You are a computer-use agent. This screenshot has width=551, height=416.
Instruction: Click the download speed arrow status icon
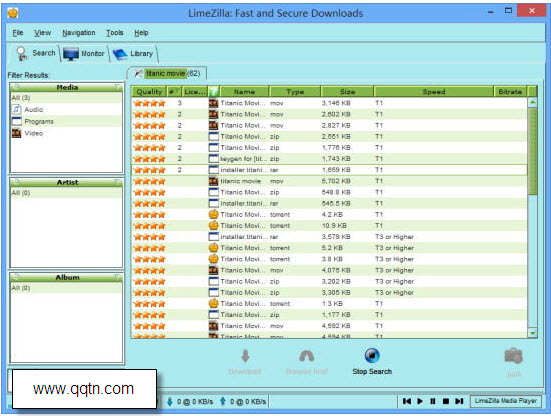170,401
